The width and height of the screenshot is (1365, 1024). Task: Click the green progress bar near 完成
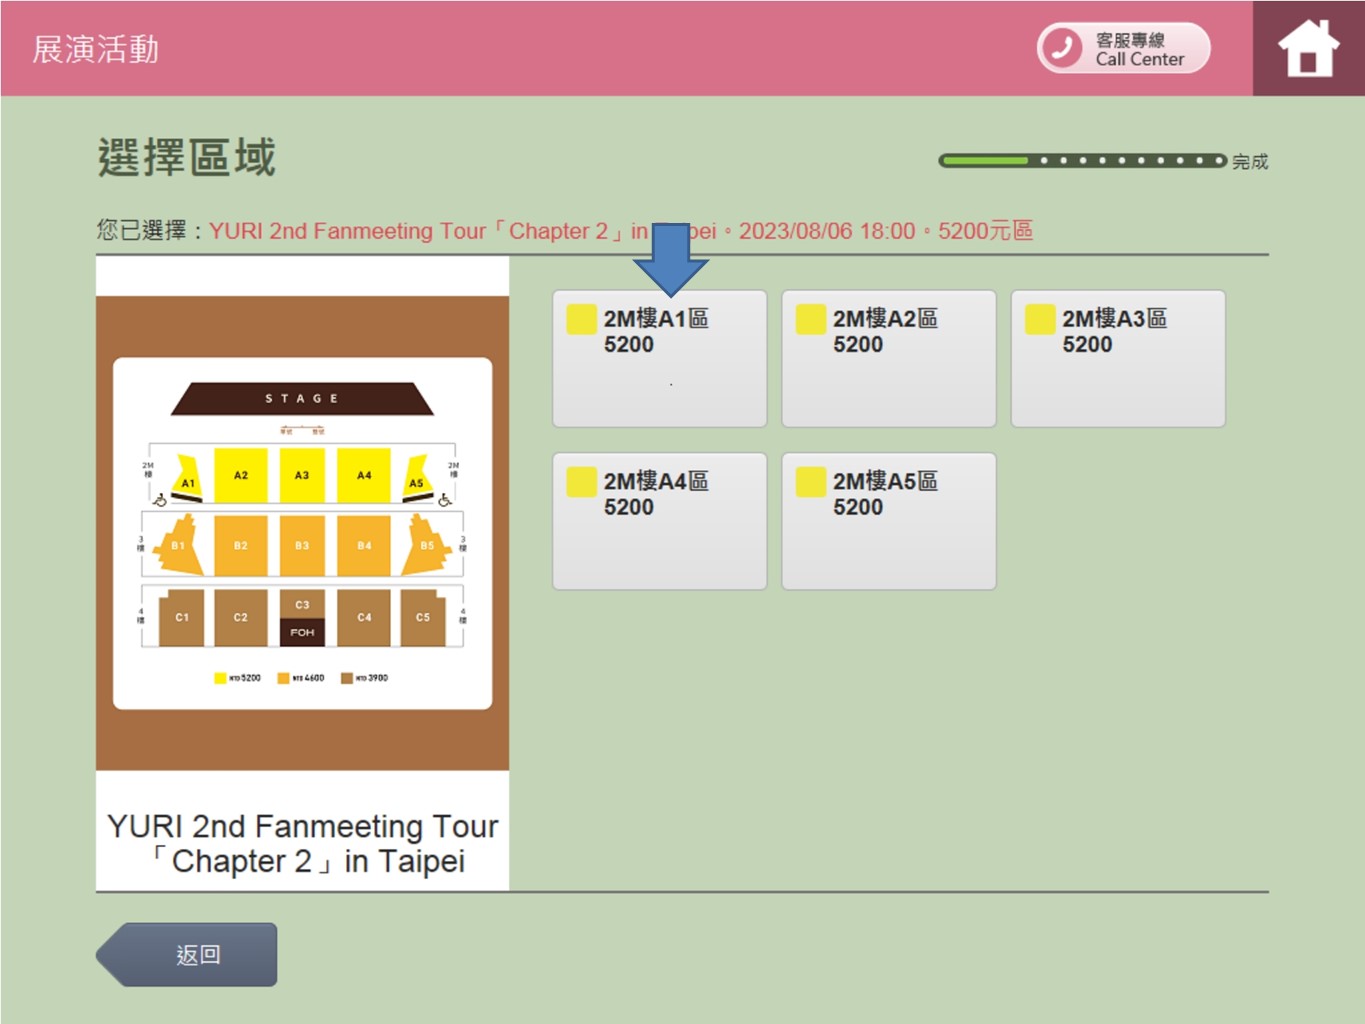(1082, 160)
